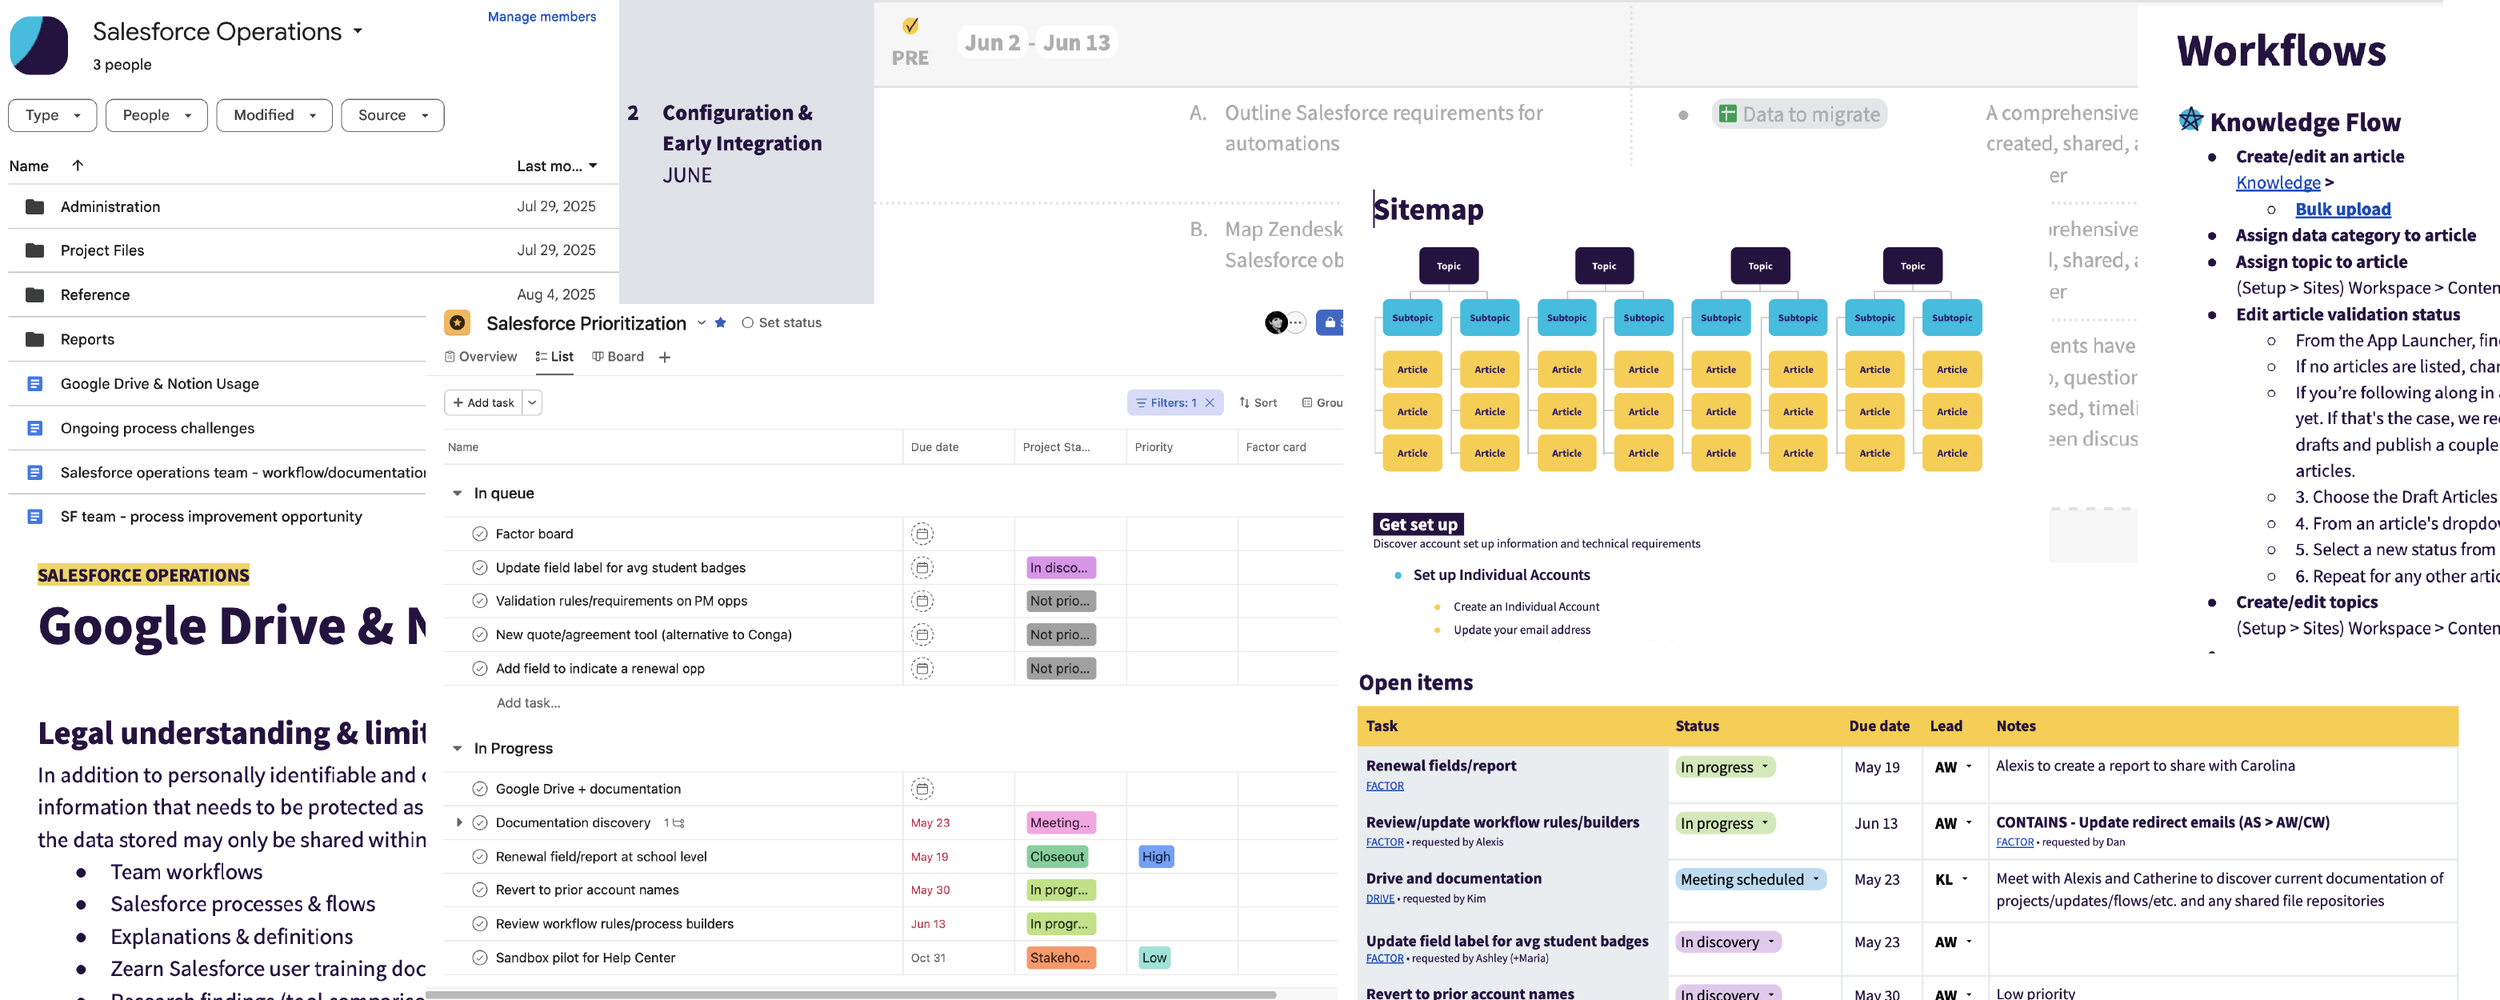Click the Add task... inline field
The image size is (2500, 1000).
tap(528, 703)
